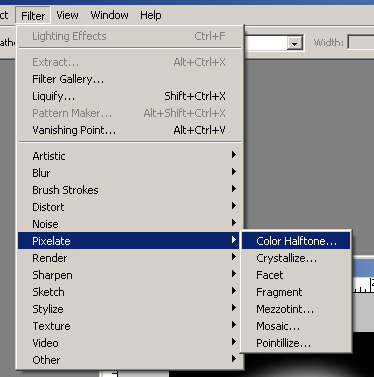Open the Help menu
Screen dimensions: 374x377
click(151, 15)
